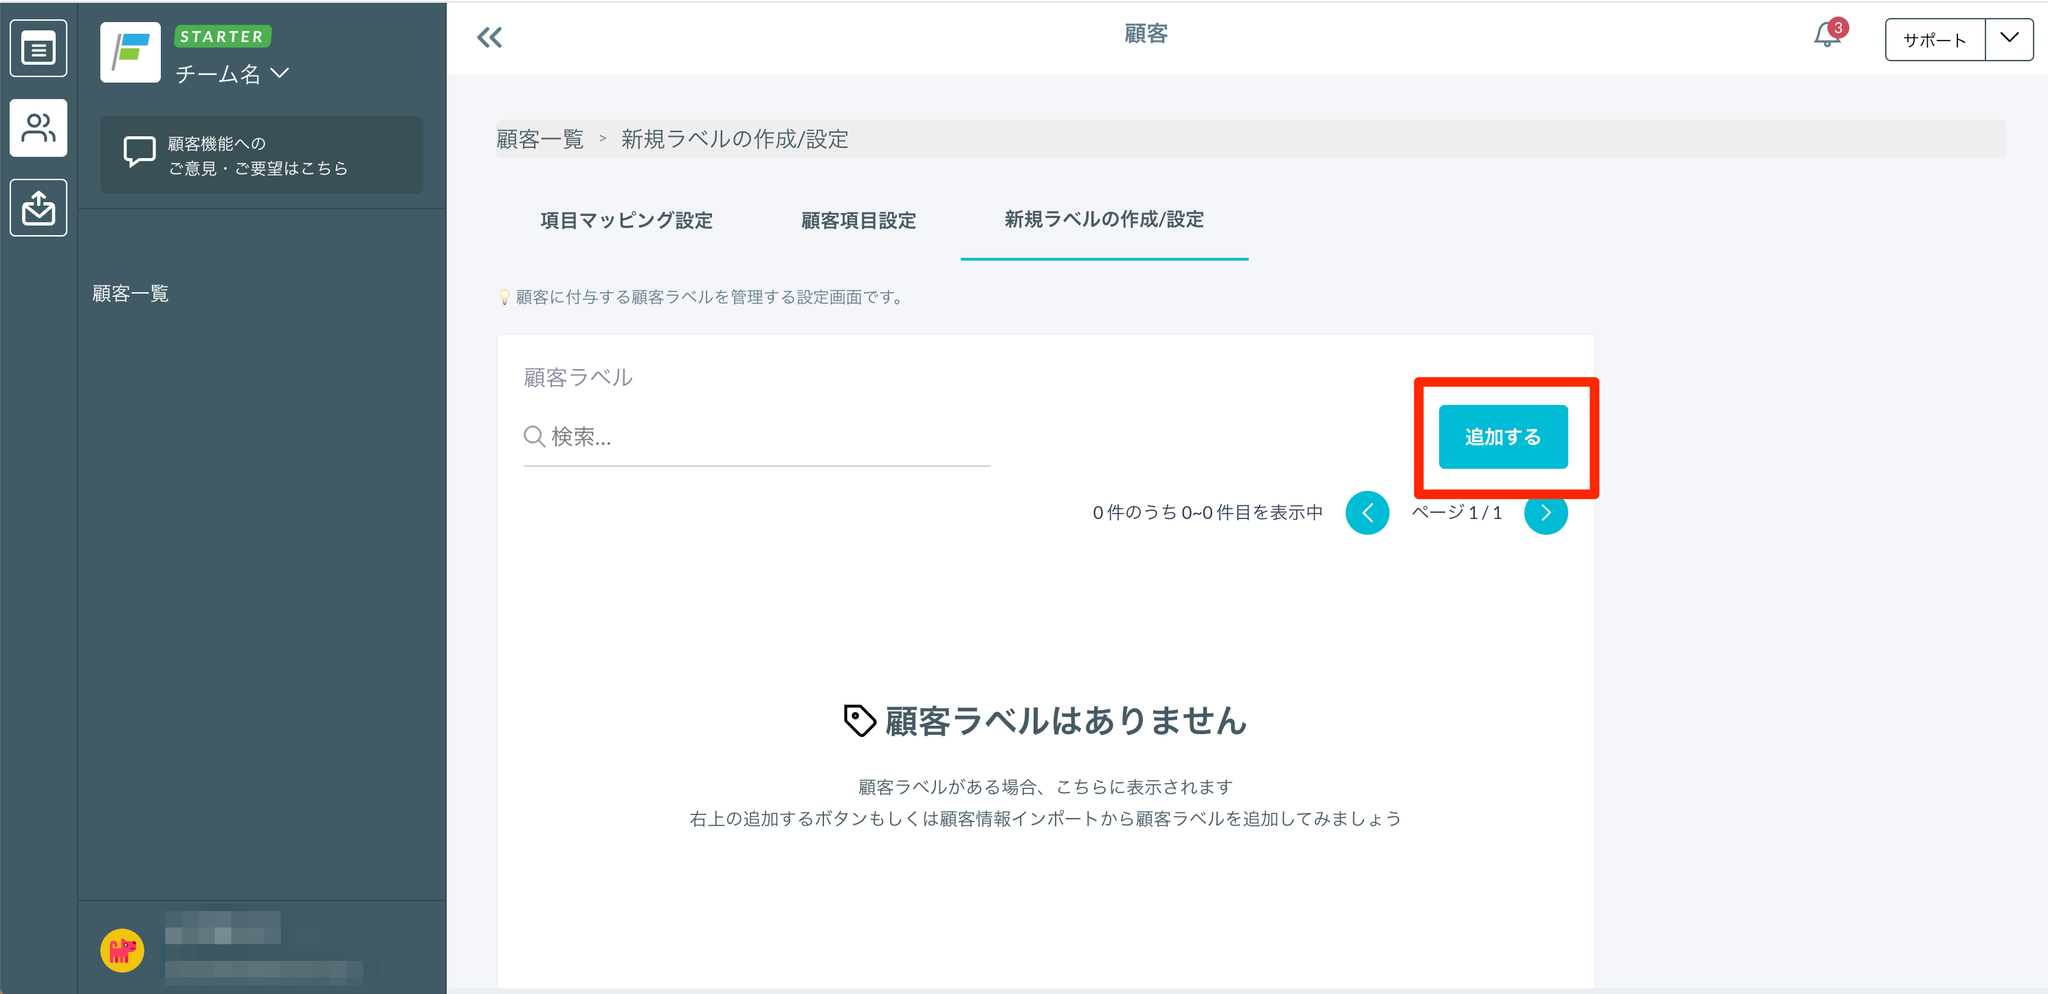Open the サポート dropdown arrow

pyautogui.click(x=2009, y=39)
